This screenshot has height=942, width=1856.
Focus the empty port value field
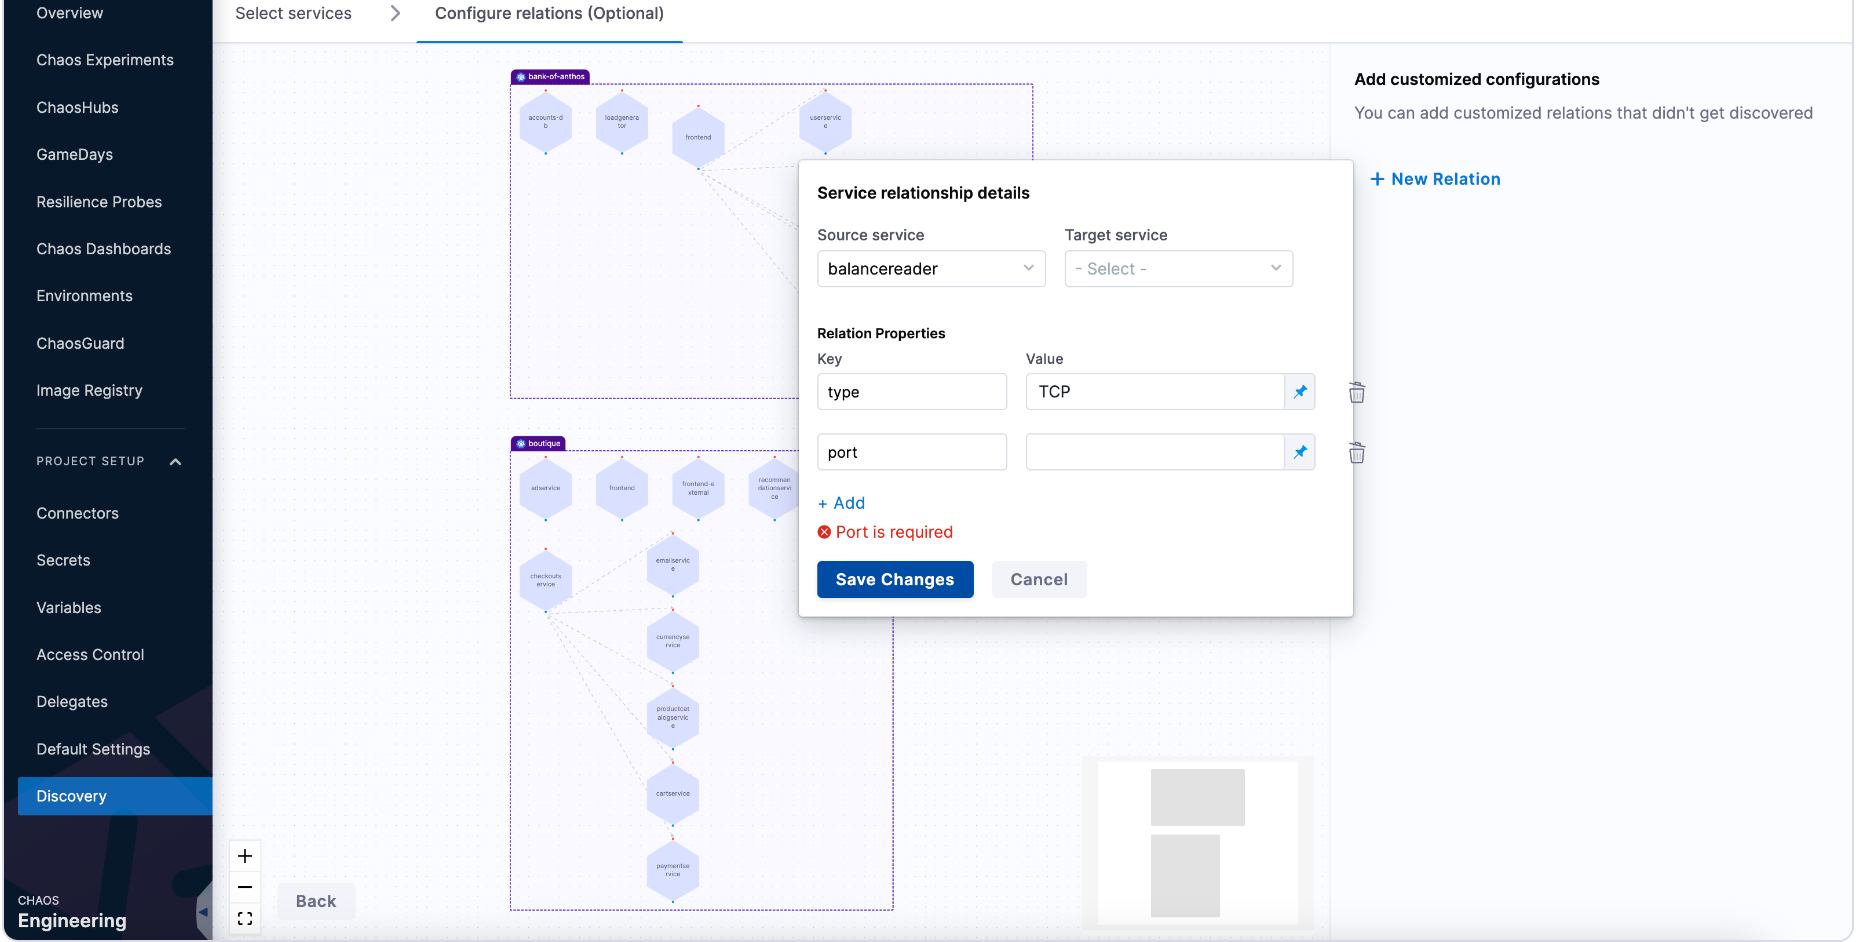1155,452
